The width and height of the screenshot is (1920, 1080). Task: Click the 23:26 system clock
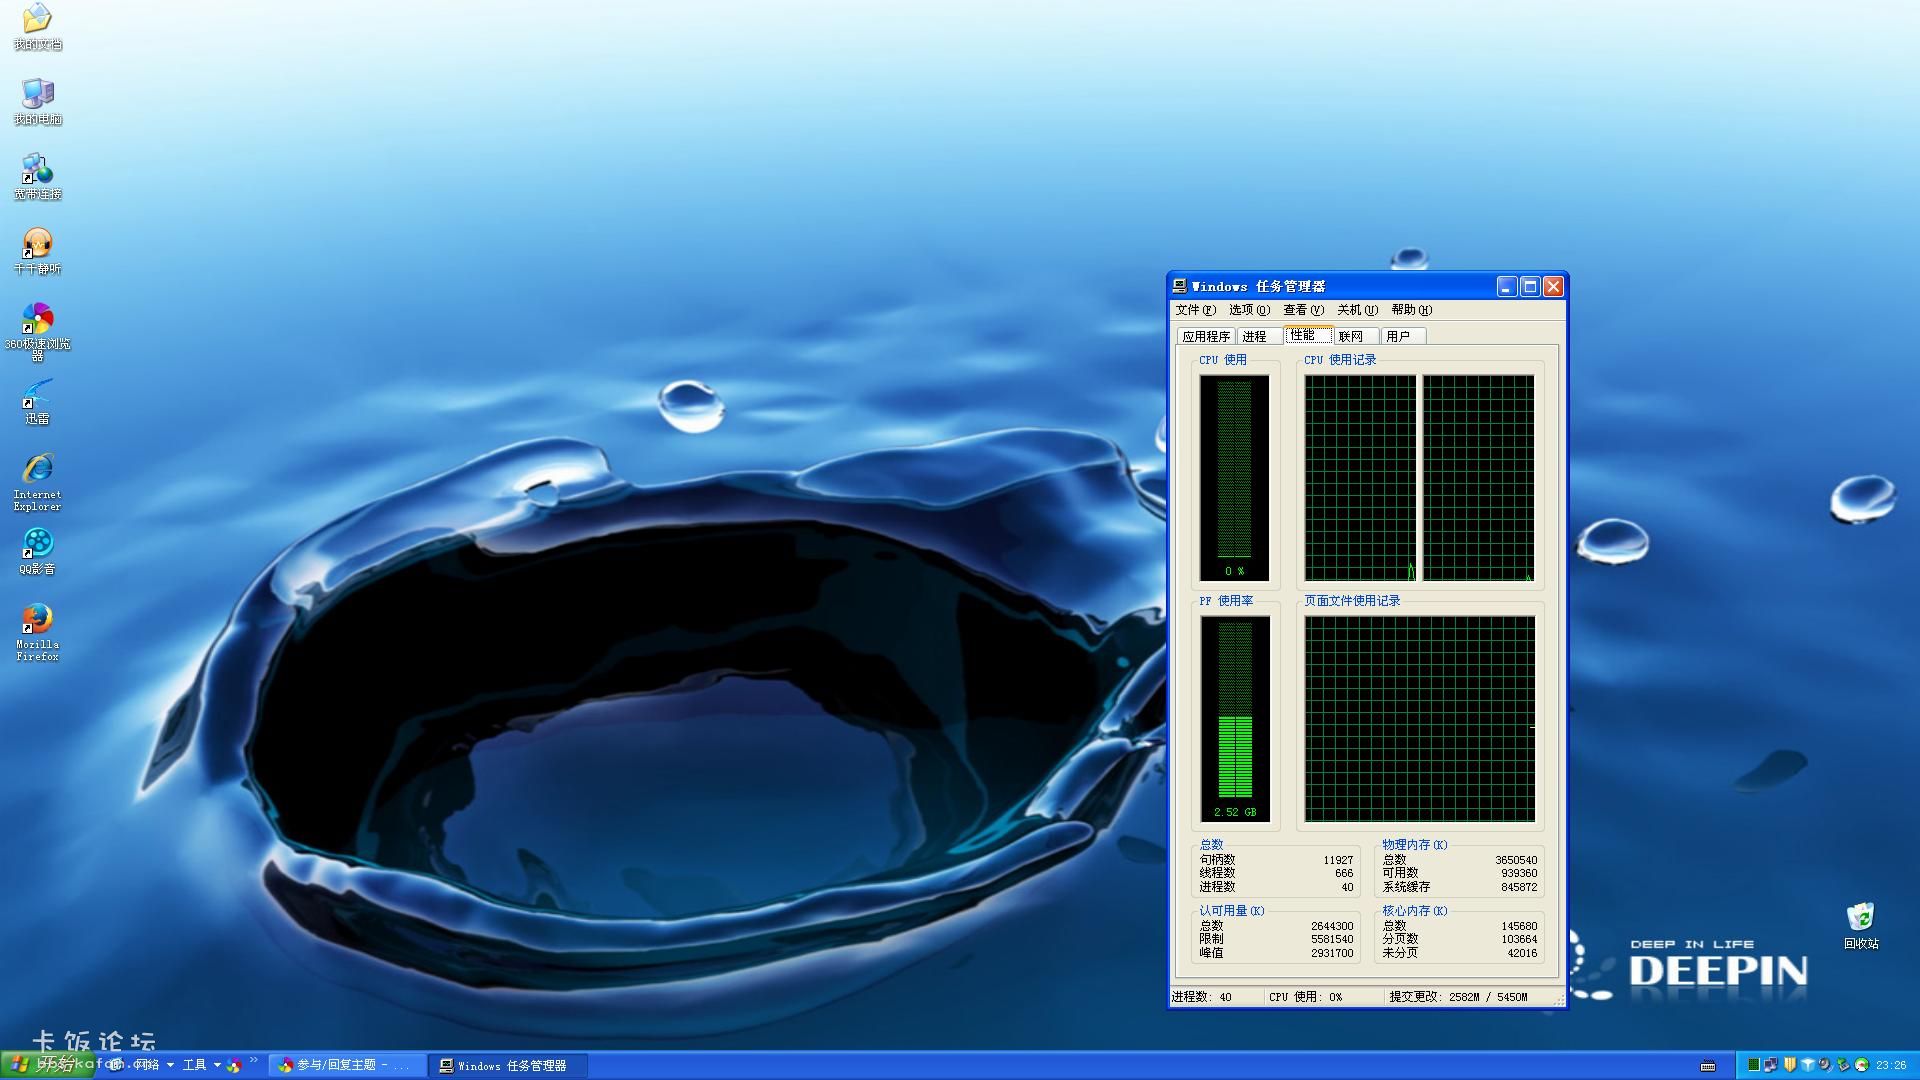[1891, 1066]
